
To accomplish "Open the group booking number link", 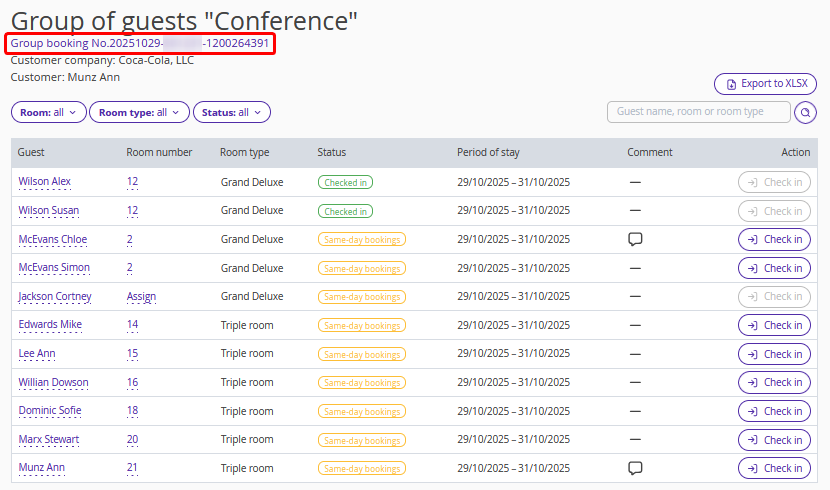I will tap(140, 44).
